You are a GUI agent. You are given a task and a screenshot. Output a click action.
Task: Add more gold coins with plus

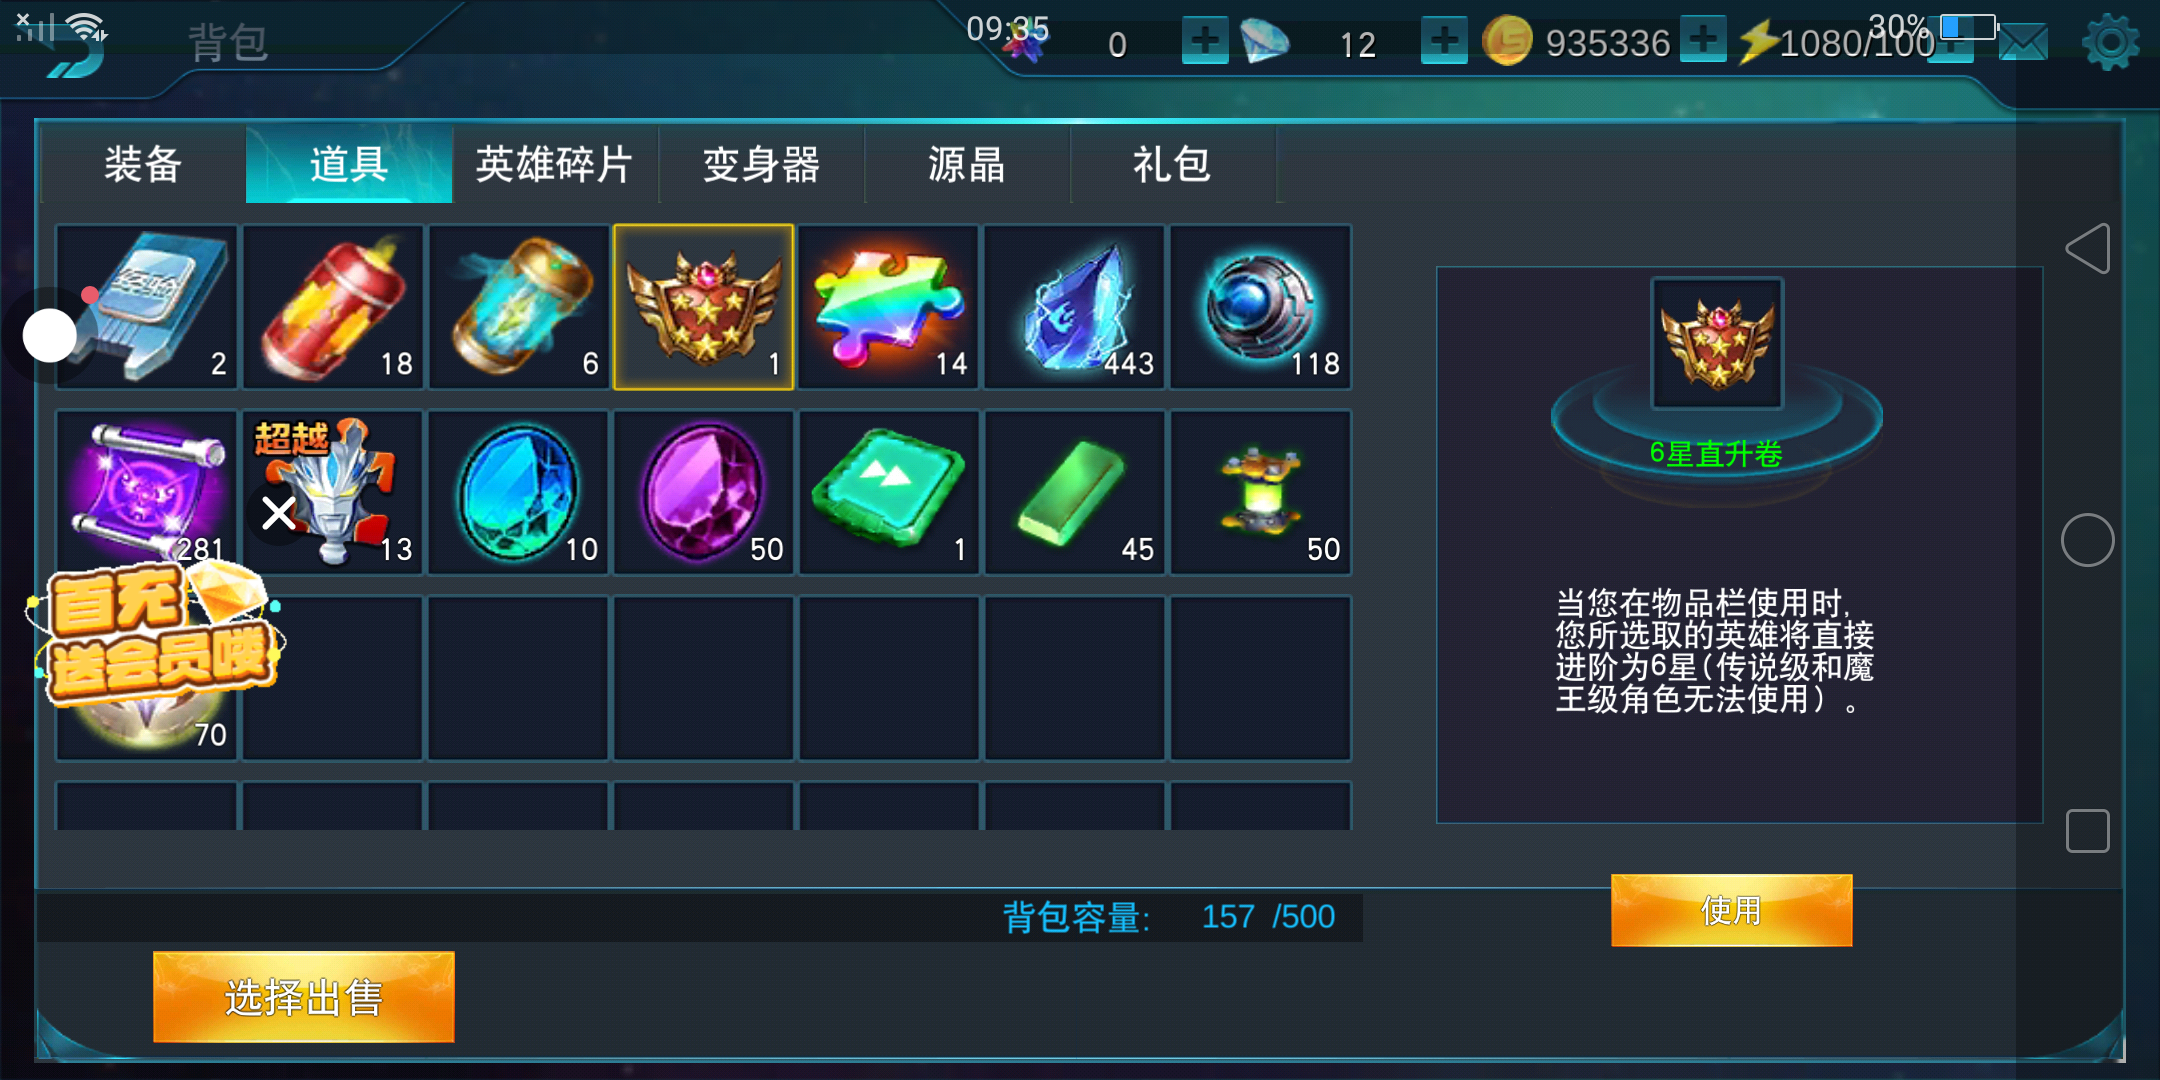(x=1703, y=40)
